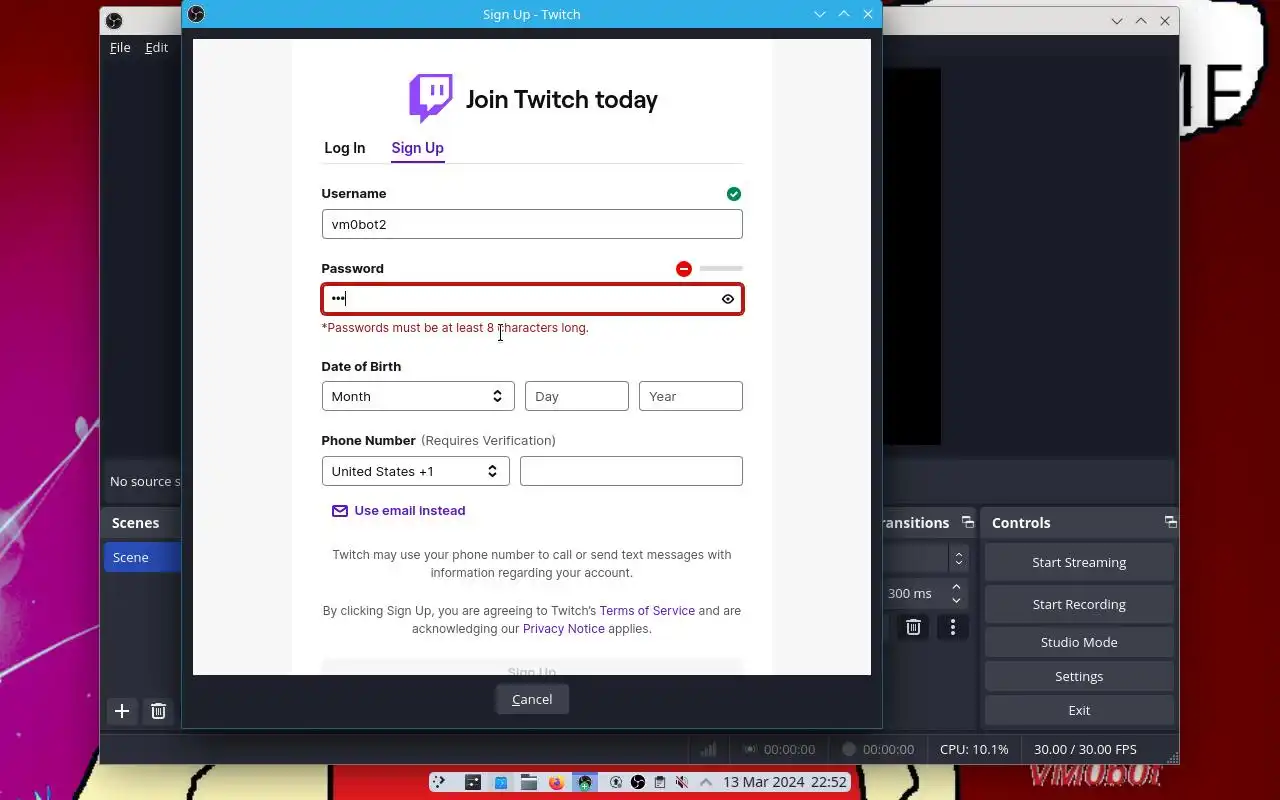Click the Year input field
1280x800 pixels.
tap(691, 396)
